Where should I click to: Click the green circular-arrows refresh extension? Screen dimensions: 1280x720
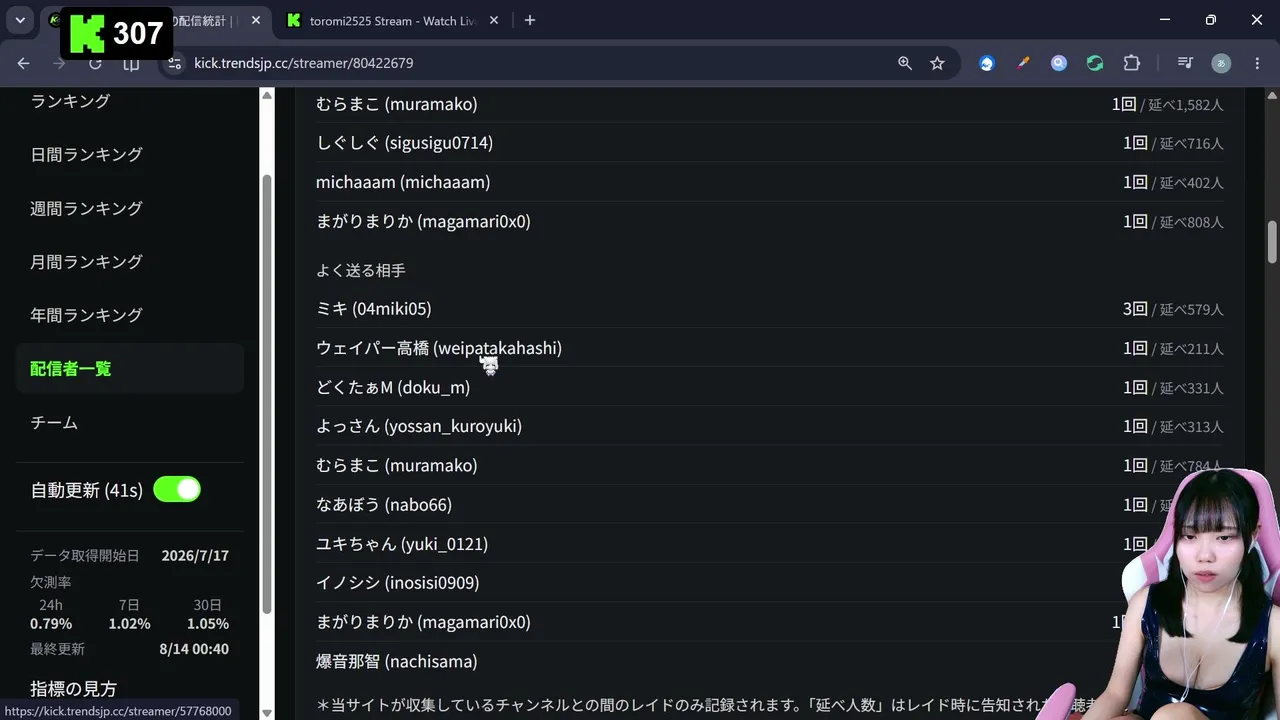pyautogui.click(x=1095, y=63)
